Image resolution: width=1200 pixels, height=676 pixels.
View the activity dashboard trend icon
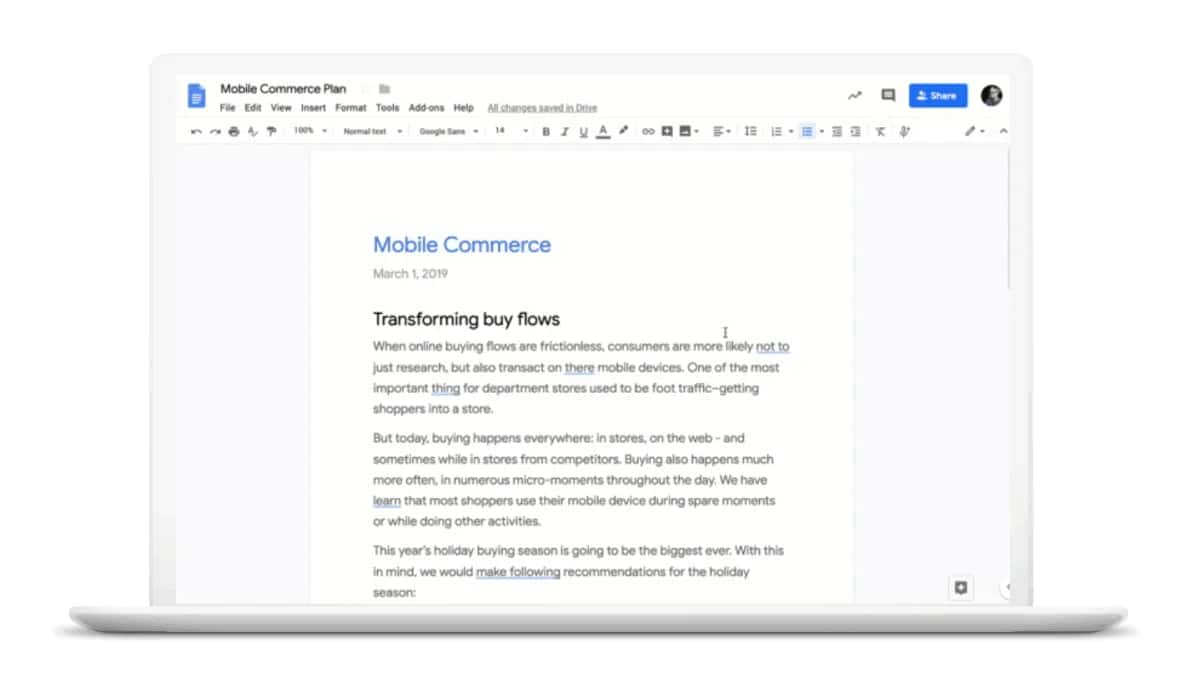pyautogui.click(x=855, y=96)
